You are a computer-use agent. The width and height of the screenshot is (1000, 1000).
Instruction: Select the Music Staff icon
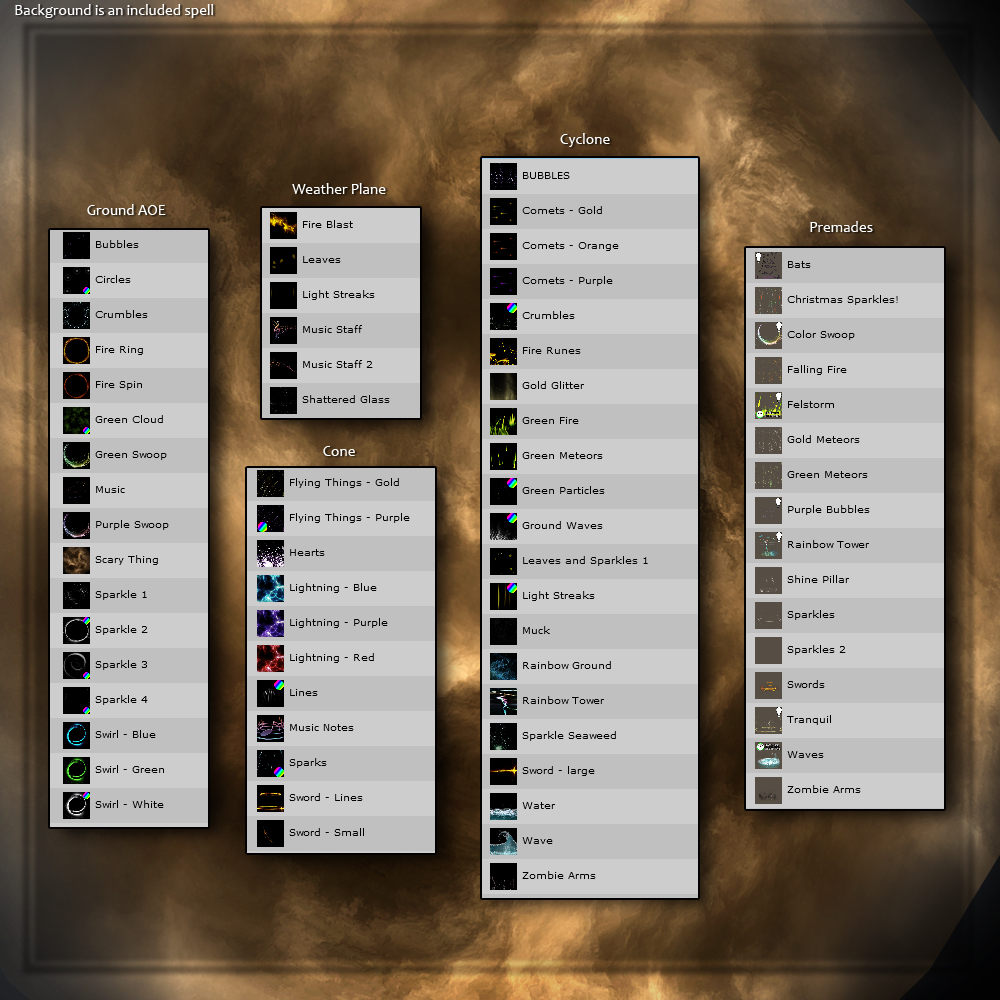click(x=283, y=330)
